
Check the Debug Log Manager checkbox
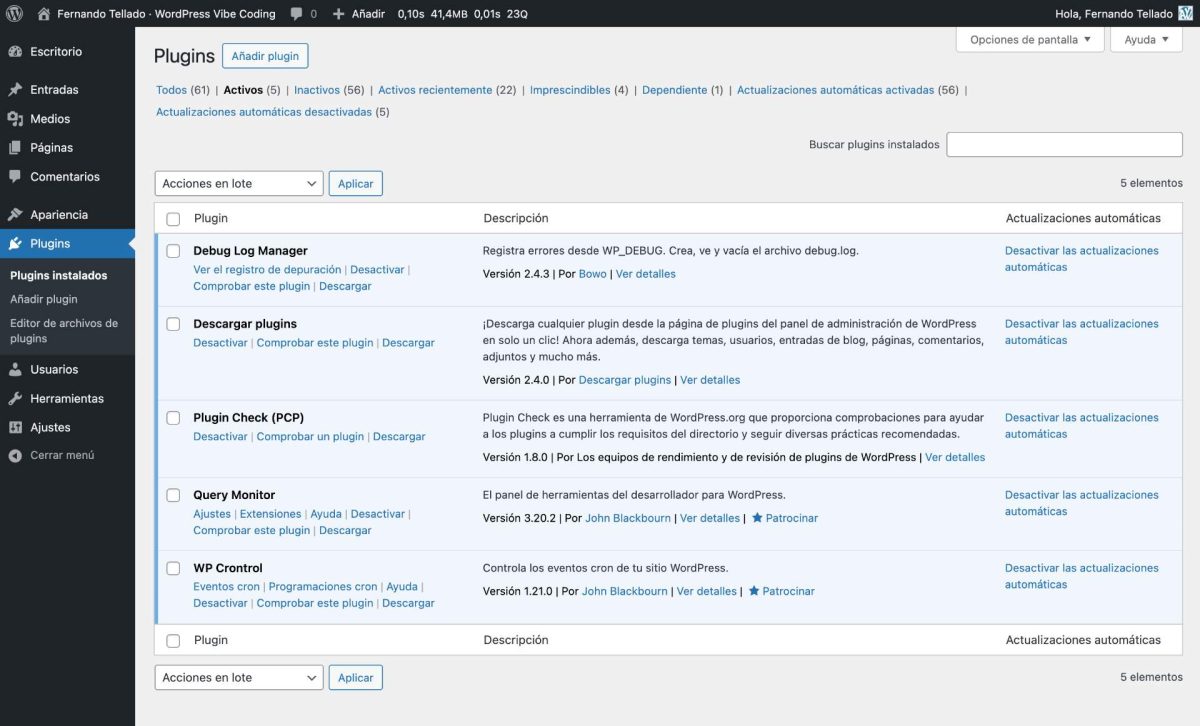(173, 250)
